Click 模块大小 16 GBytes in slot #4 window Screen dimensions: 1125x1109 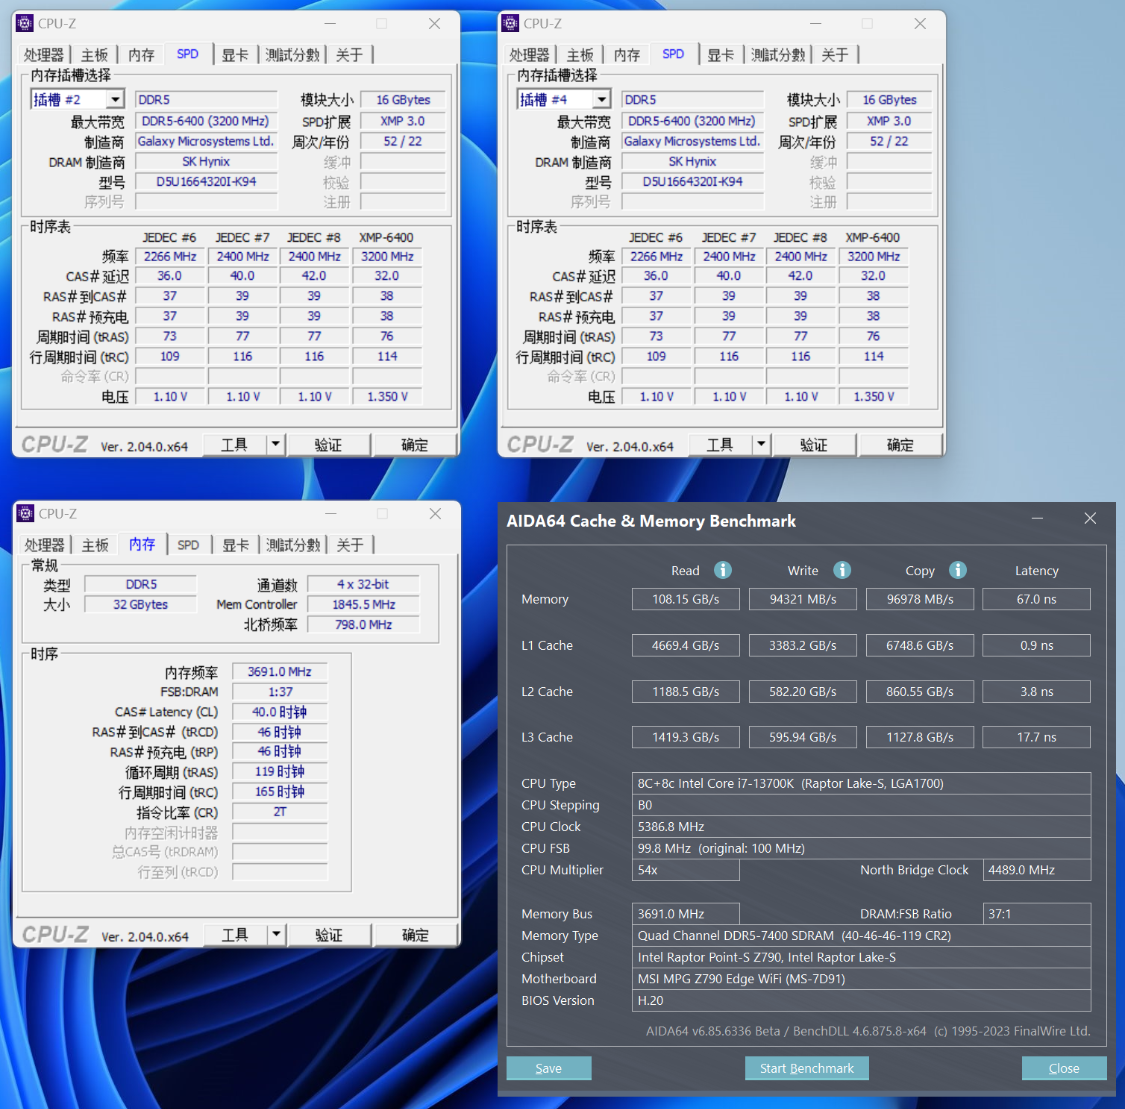click(889, 100)
